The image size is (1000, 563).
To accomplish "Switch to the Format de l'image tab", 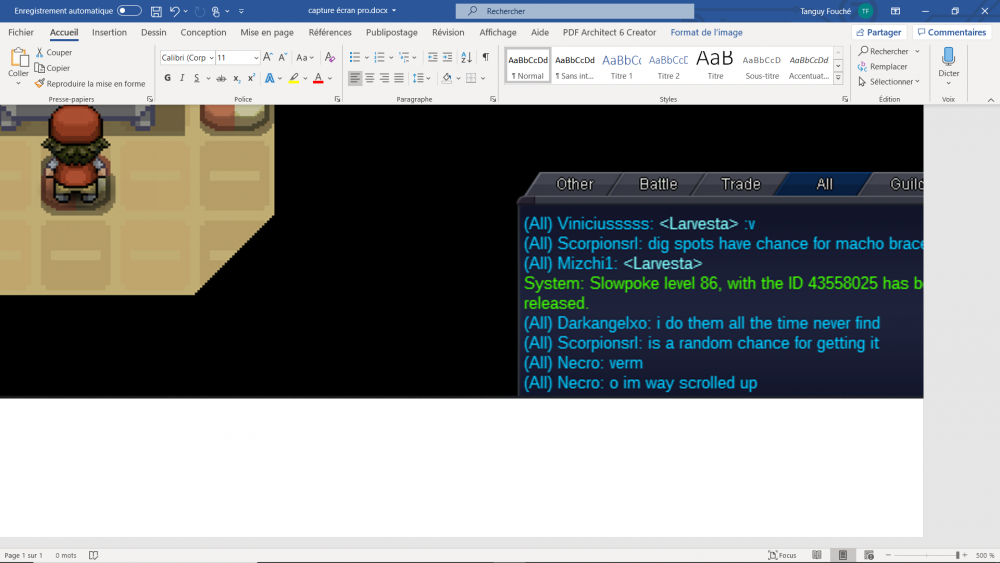I will 706,32.
